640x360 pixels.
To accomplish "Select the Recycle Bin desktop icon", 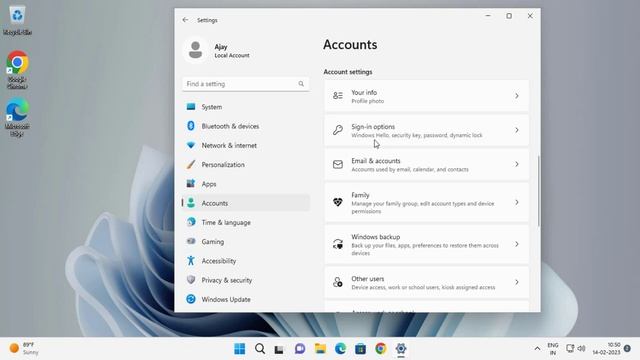I will (17, 20).
